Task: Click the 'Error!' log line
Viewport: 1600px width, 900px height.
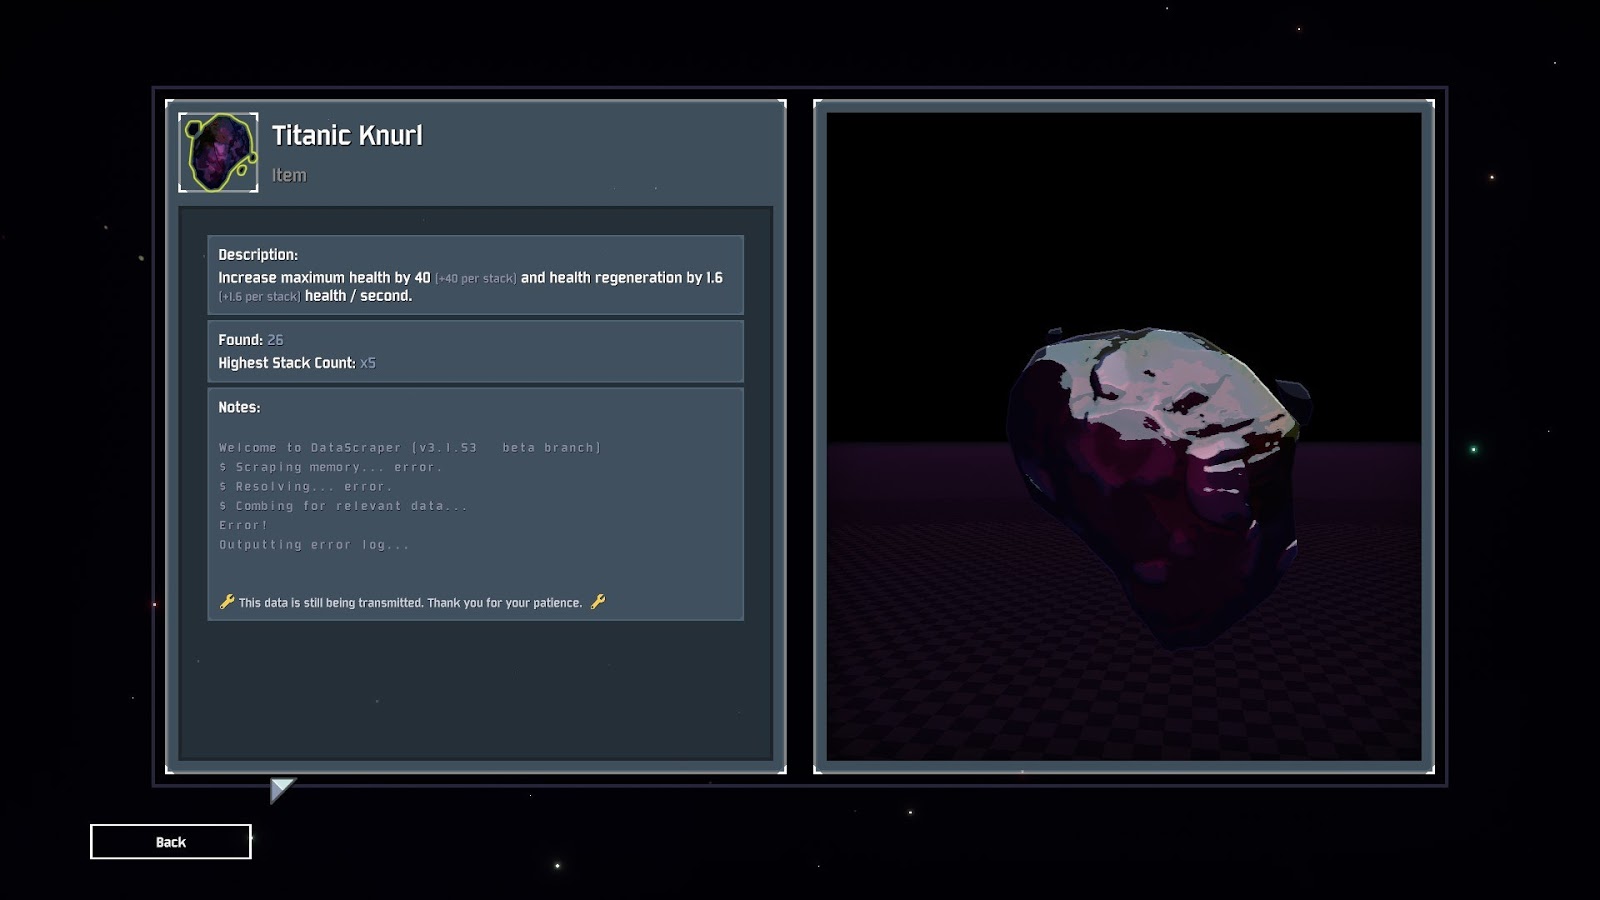Action: [243, 525]
